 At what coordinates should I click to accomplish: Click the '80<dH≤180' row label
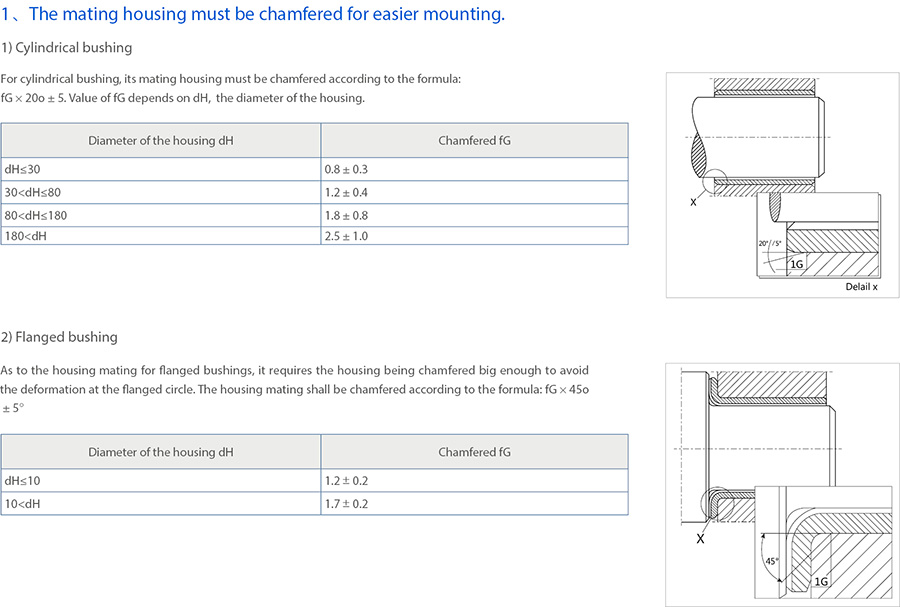(x=36, y=215)
